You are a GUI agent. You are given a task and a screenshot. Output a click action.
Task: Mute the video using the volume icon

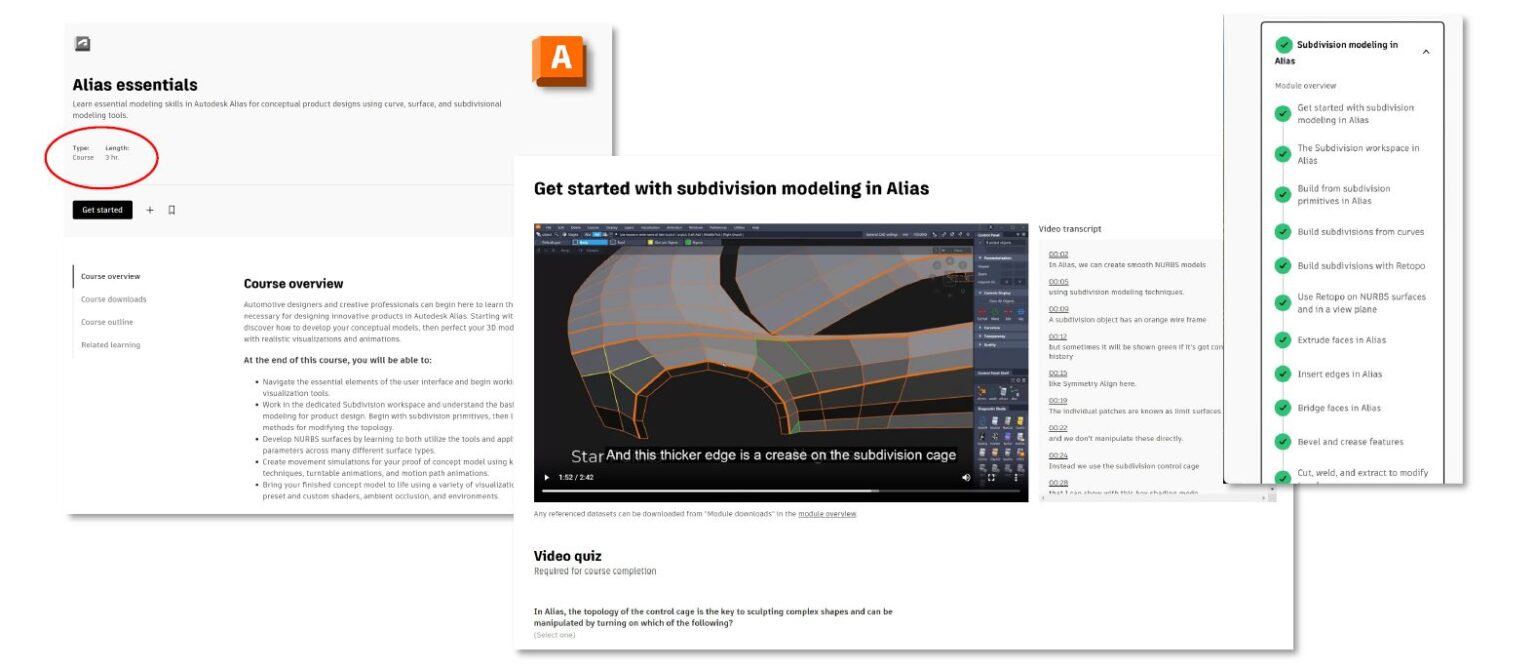click(x=967, y=476)
